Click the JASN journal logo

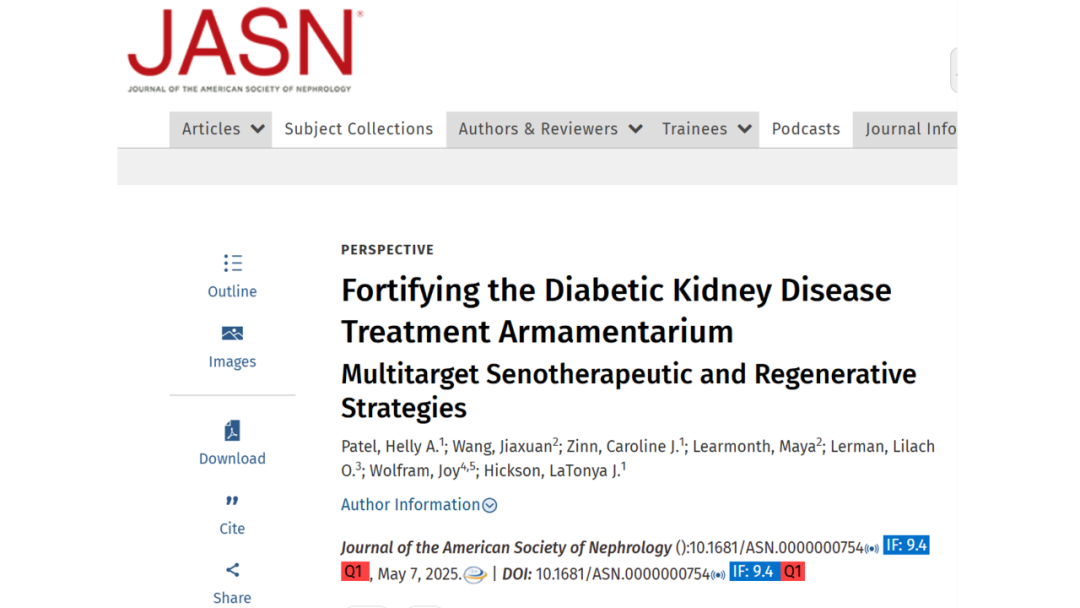click(245, 51)
